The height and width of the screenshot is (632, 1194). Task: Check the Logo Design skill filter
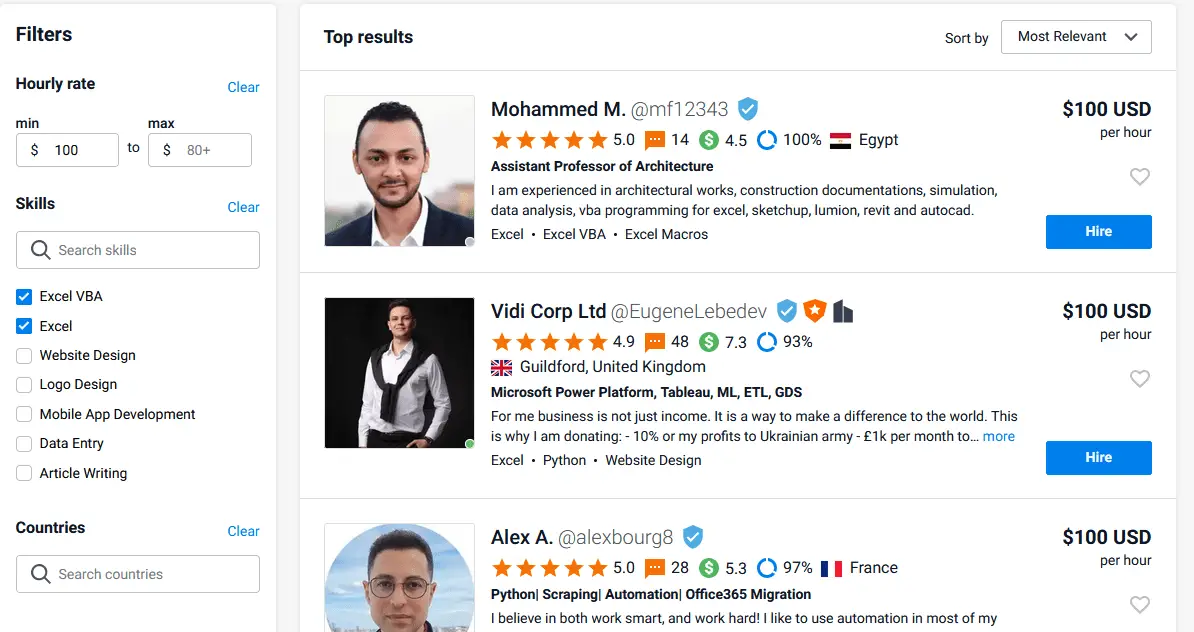point(25,385)
